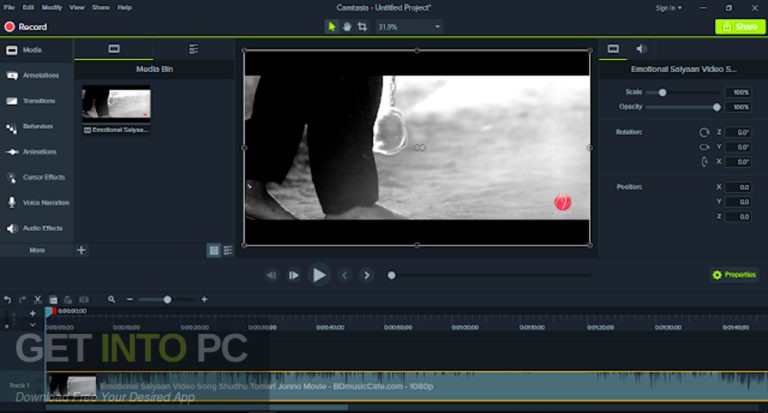768x413 pixels.
Task: Click the Cut scissors icon
Action: click(x=38, y=299)
